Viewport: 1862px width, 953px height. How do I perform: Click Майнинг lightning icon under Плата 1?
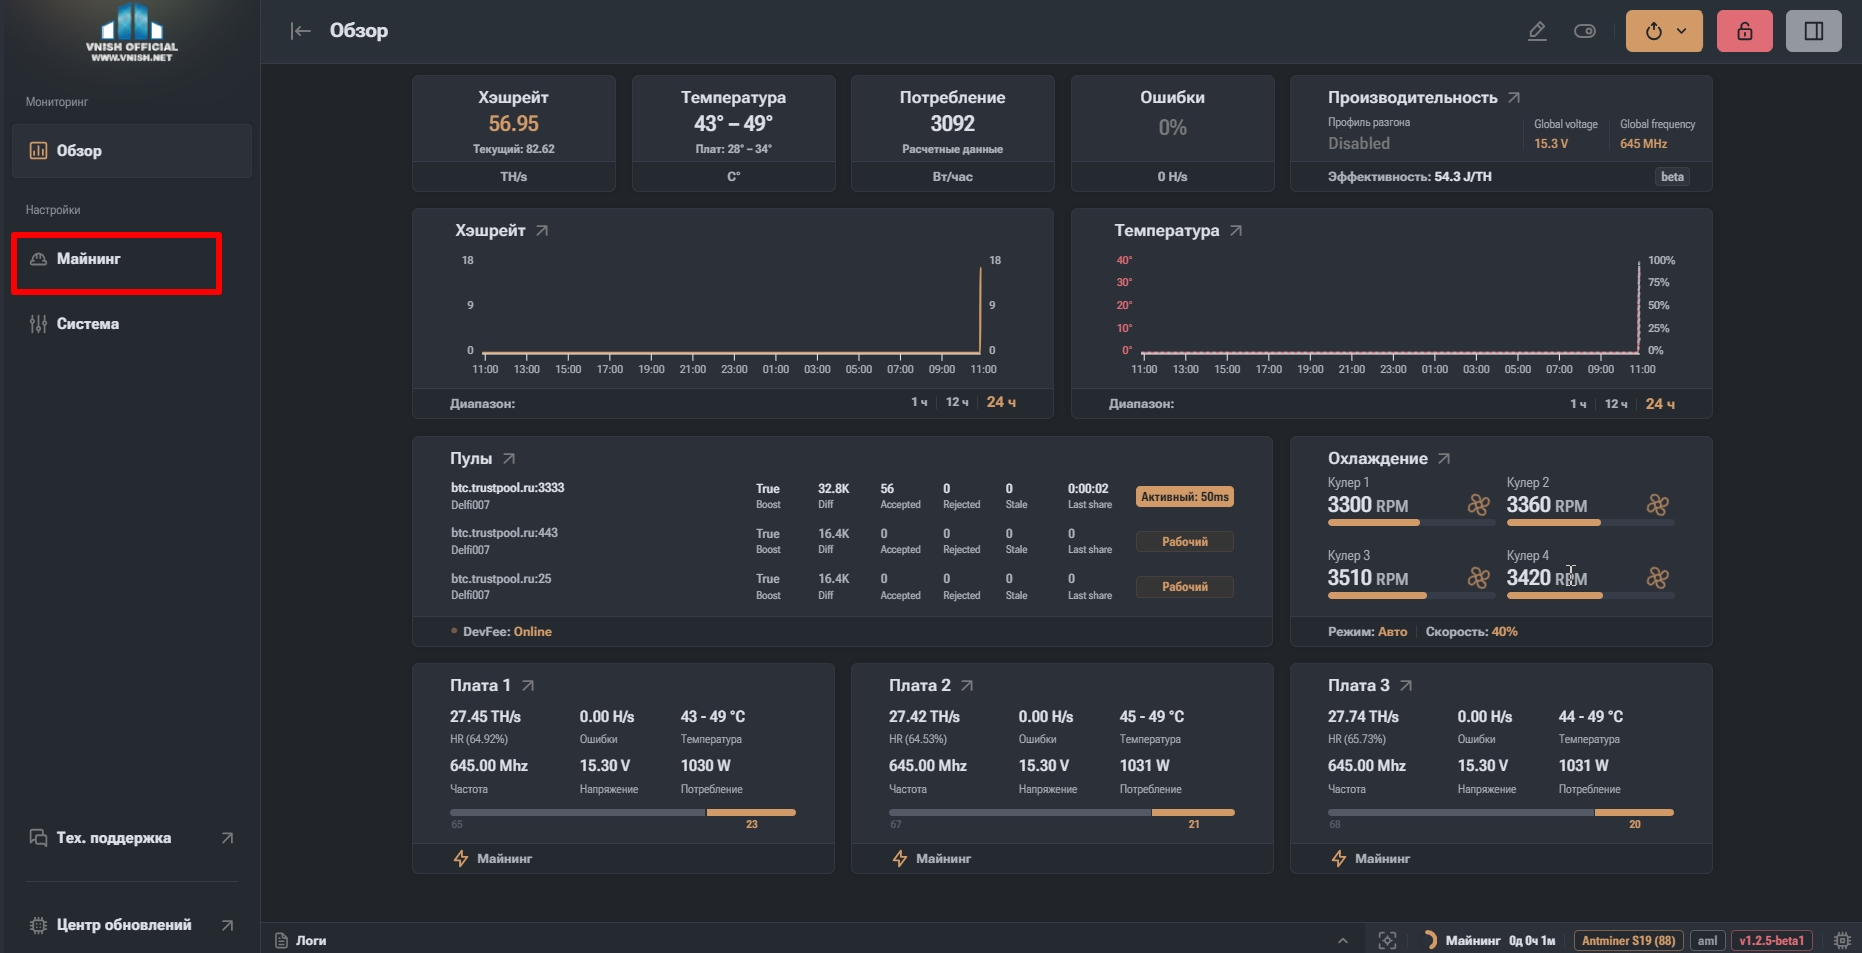461,859
